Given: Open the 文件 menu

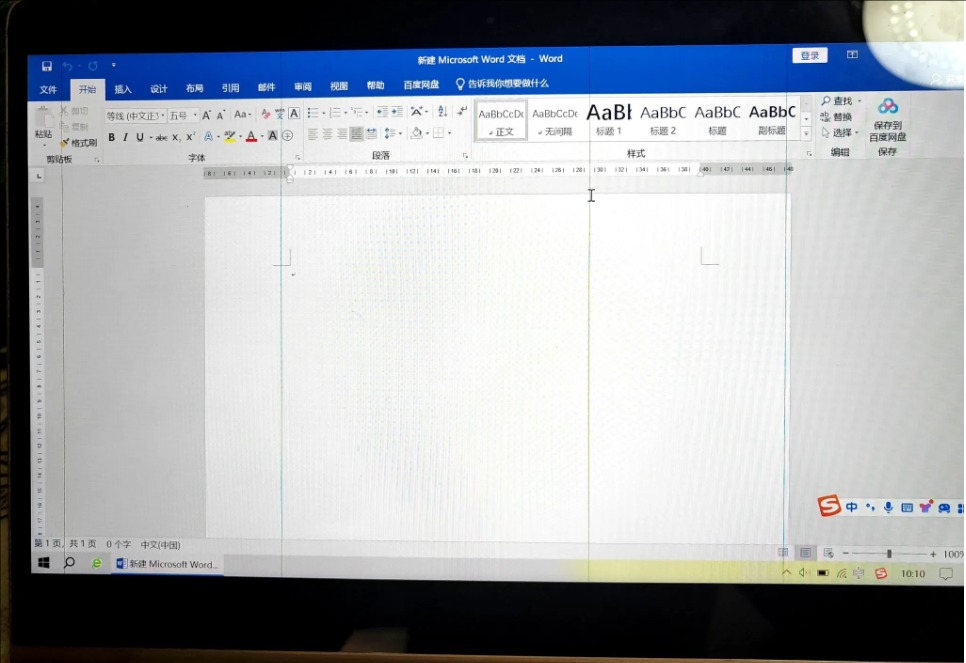Looking at the screenshot, I should coord(48,89).
